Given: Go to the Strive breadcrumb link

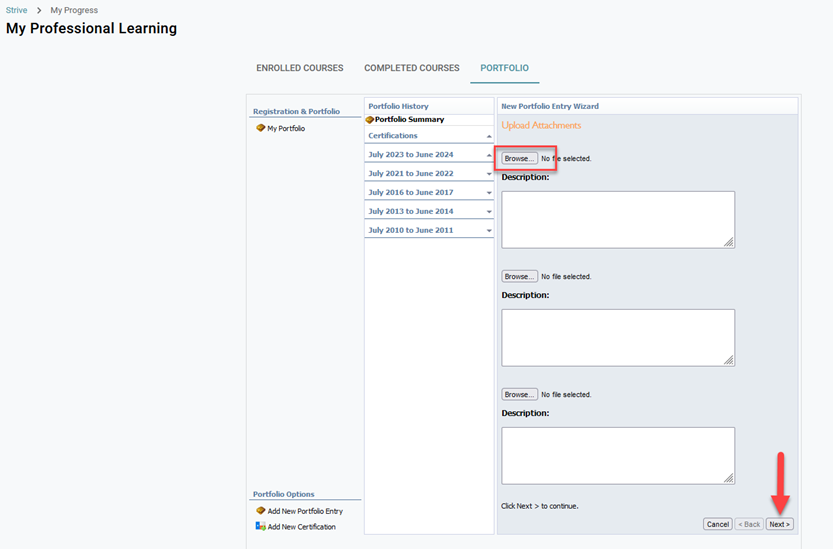Looking at the screenshot, I should [x=16, y=10].
